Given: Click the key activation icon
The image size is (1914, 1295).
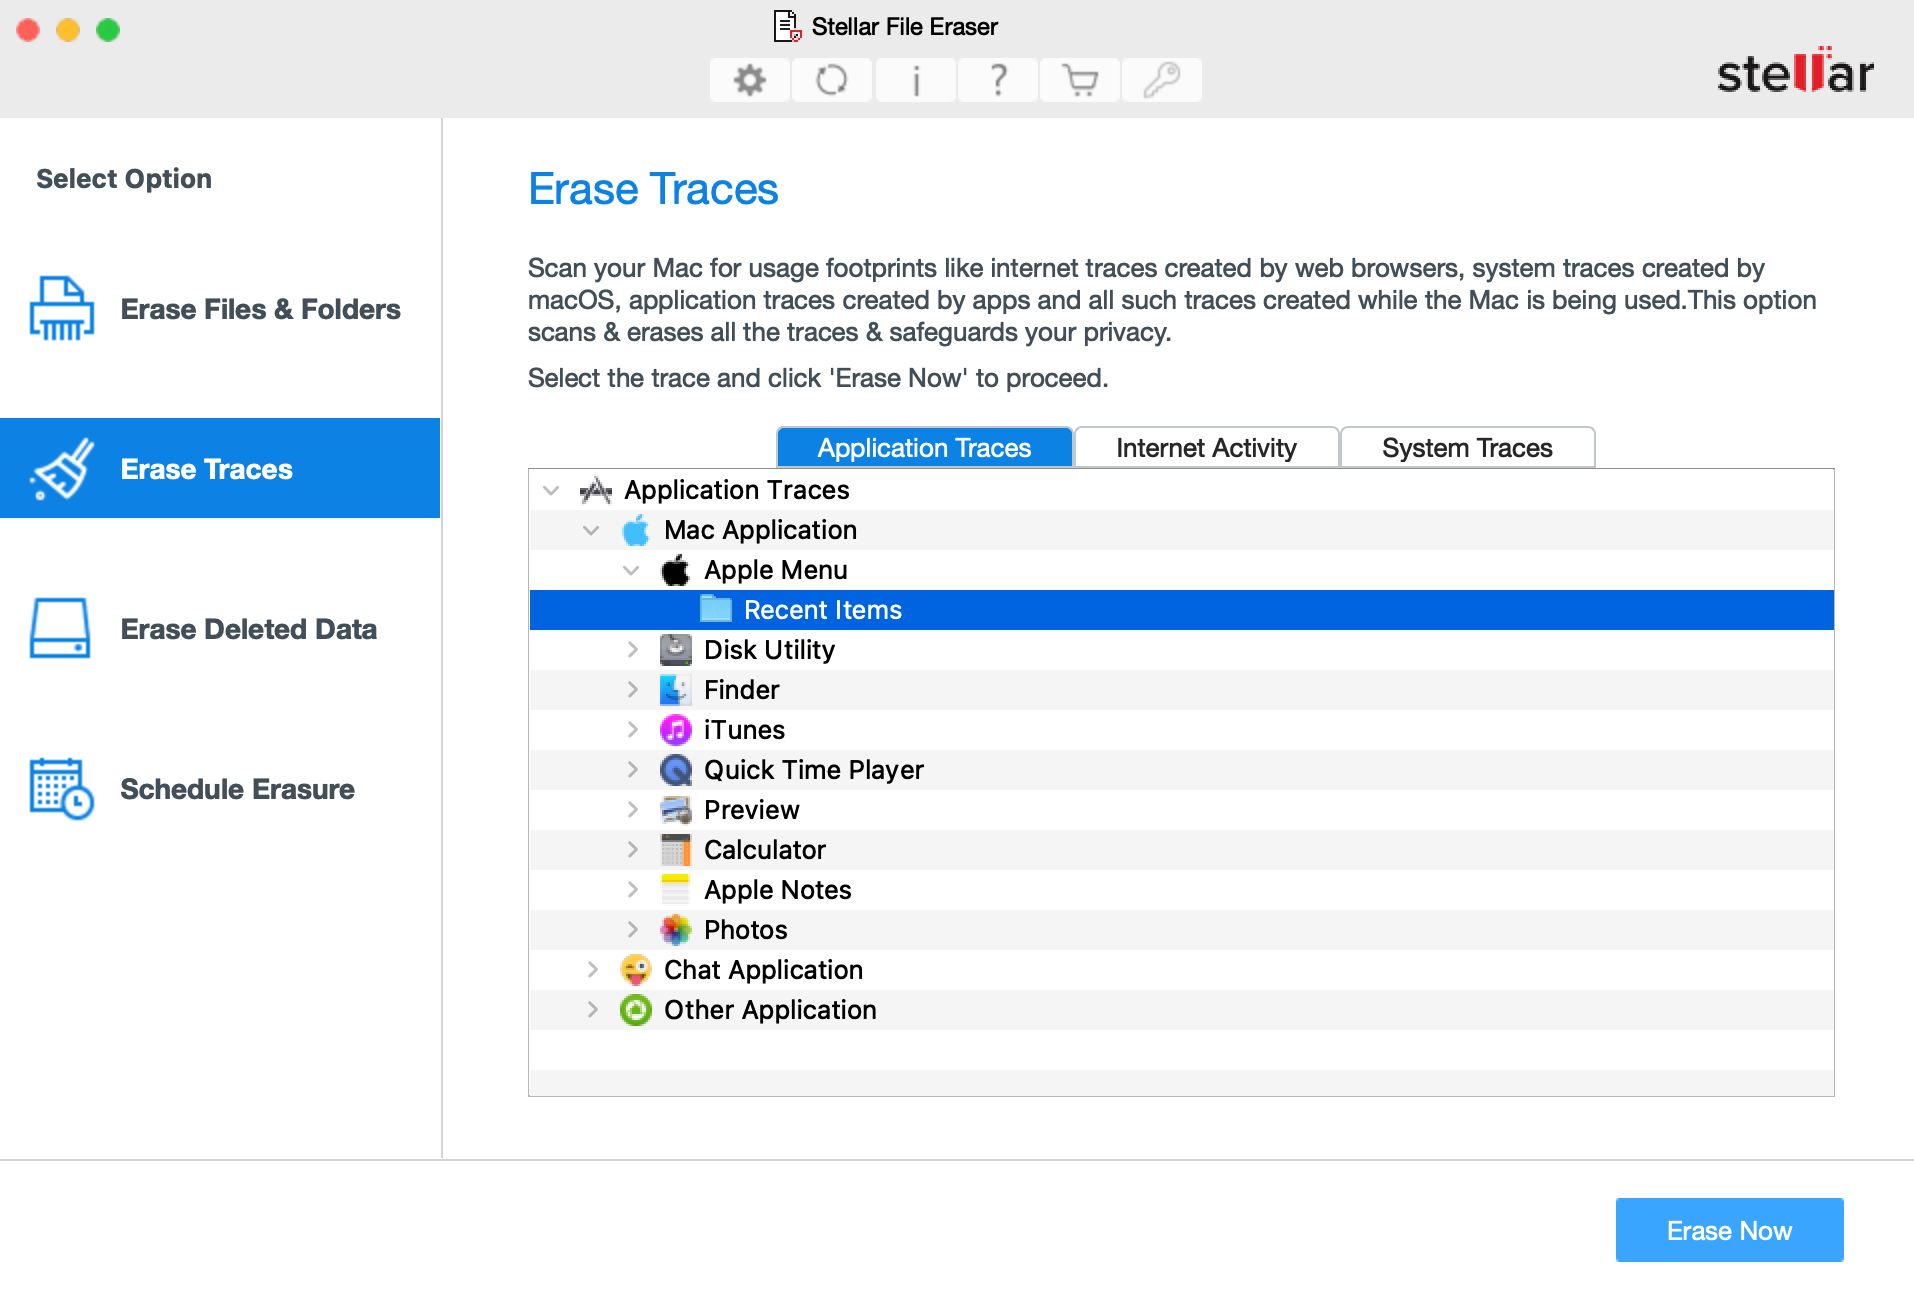Looking at the screenshot, I should [1162, 80].
